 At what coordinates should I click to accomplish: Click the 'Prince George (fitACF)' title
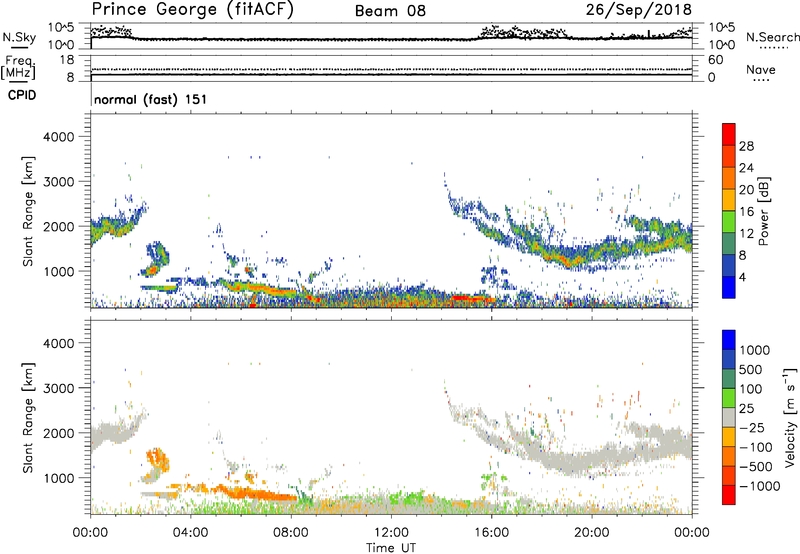pyautogui.click(x=193, y=9)
